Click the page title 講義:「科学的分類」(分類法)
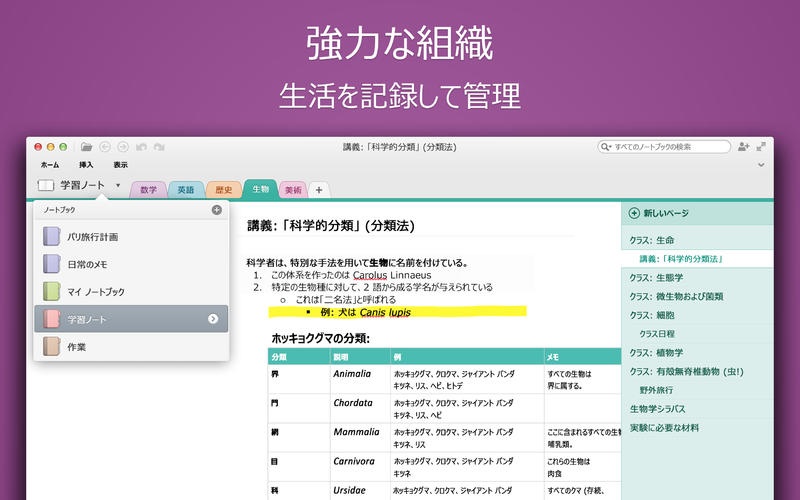This screenshot has width=800, height=500. pos(331,226)
